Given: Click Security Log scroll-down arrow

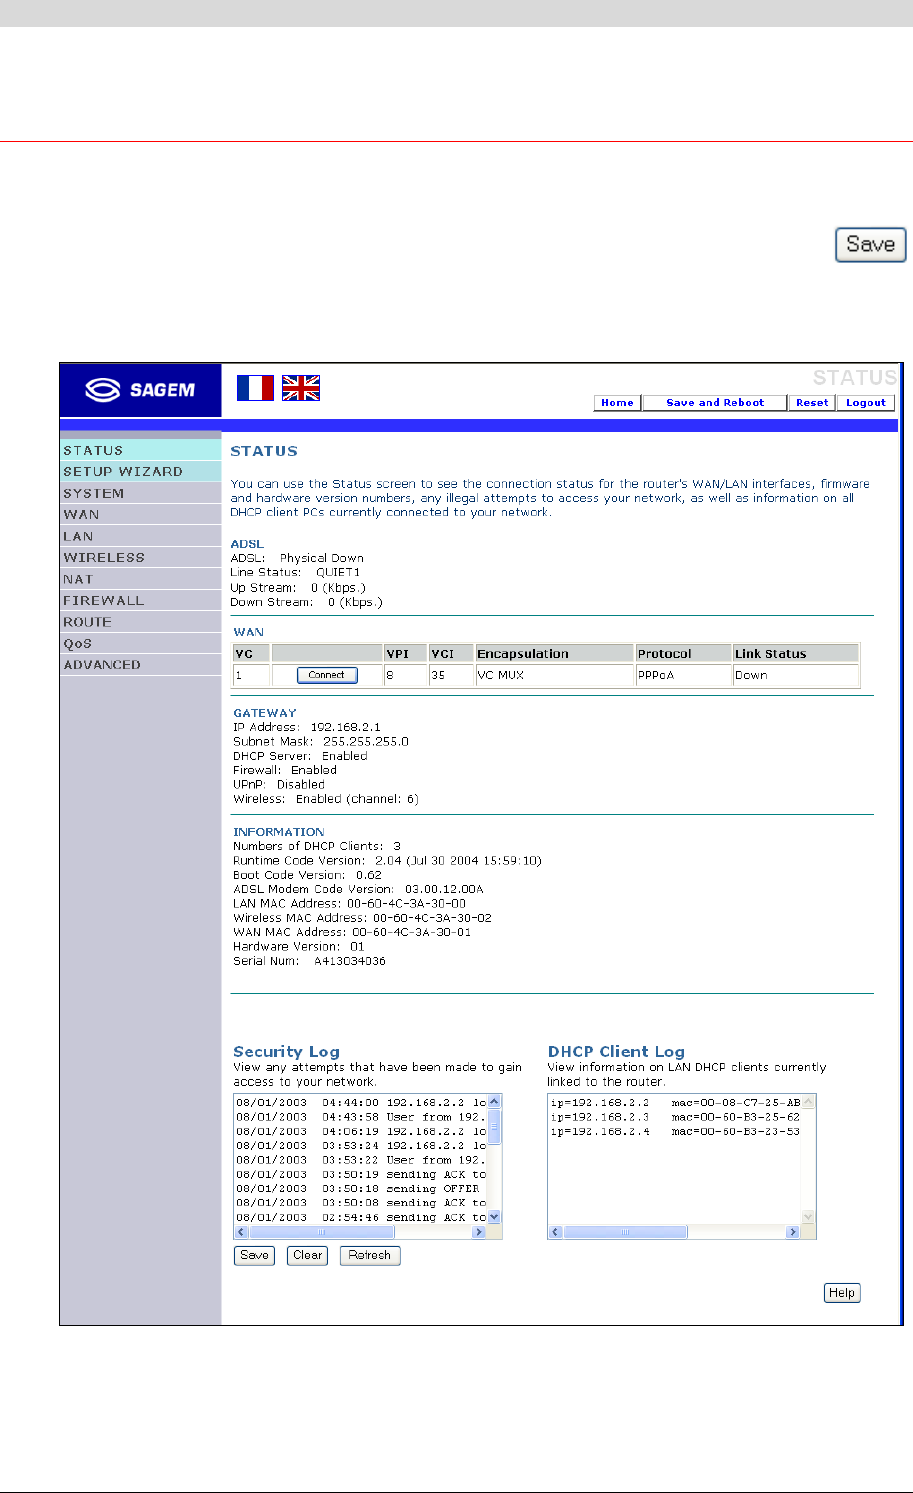Looking at the screenshot, I should point(494,1217).
